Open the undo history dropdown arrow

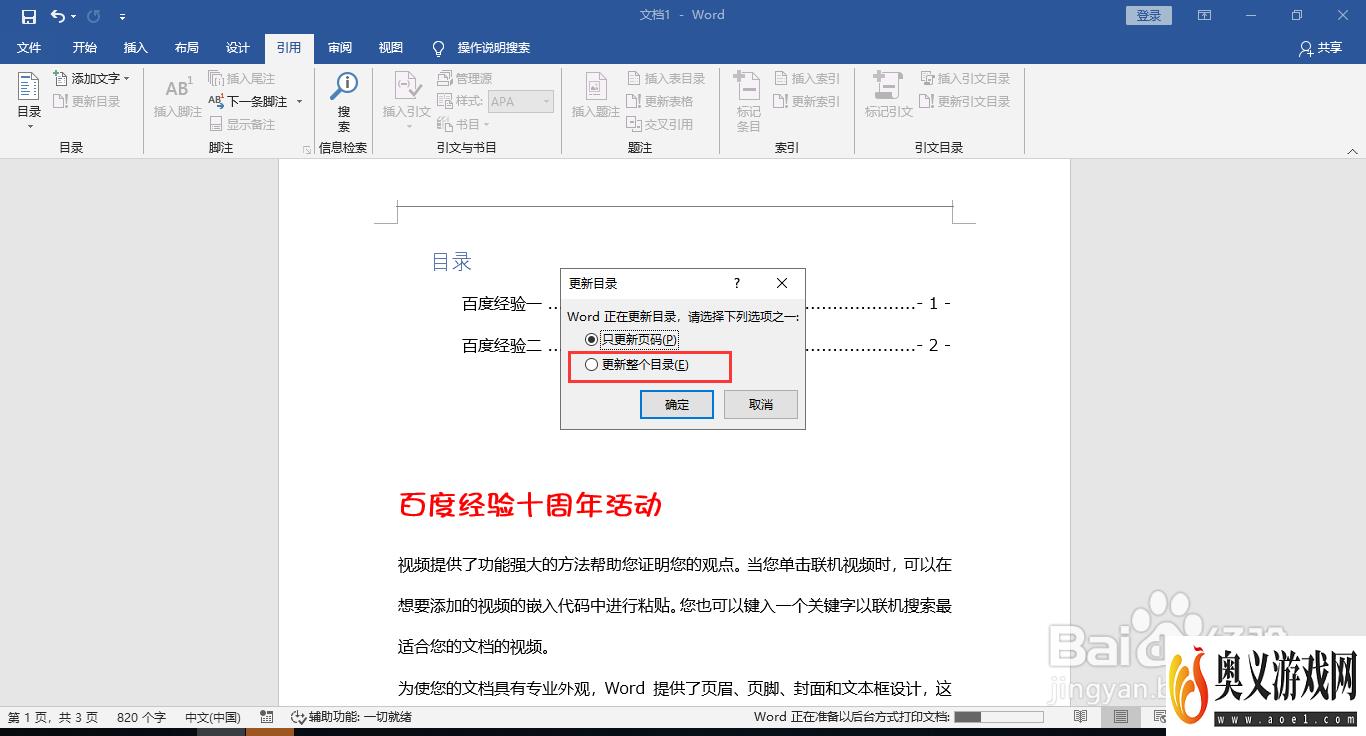(x=74, y=16)
